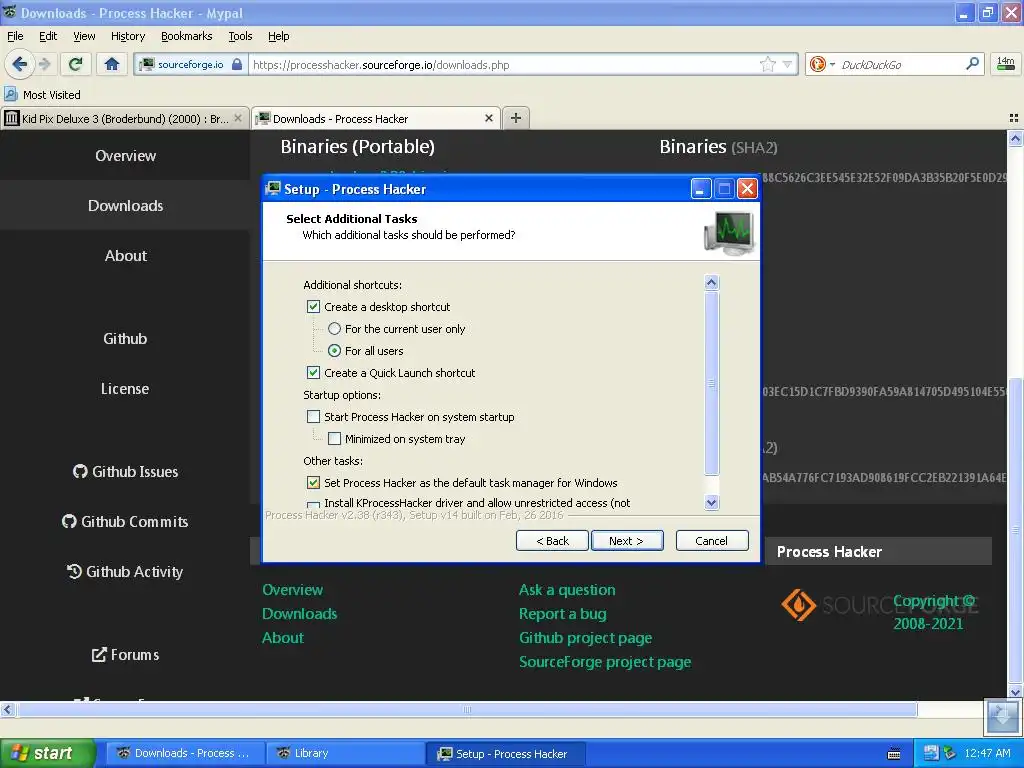Click the Report a bug footer link
Screen dimensions: 1024x768
(x=562, y=614)
